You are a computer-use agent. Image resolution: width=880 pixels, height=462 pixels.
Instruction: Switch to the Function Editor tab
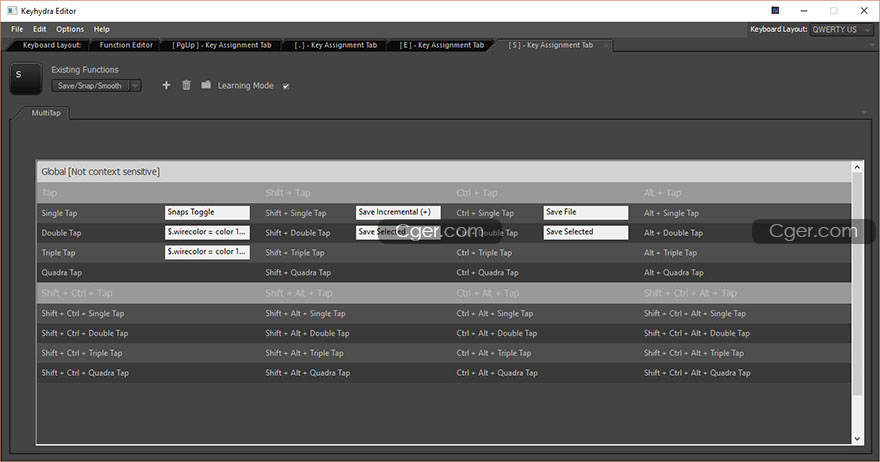(125, 45)
